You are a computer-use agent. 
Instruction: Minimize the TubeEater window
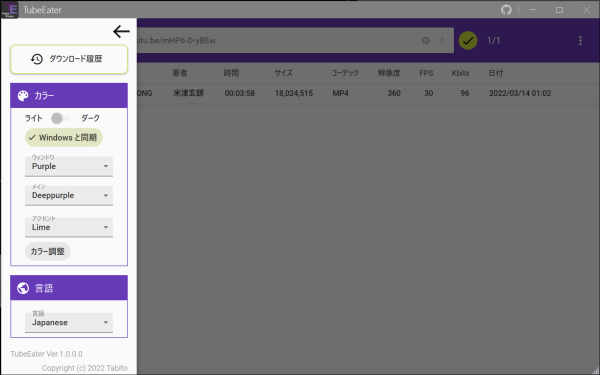coord(532,10)
